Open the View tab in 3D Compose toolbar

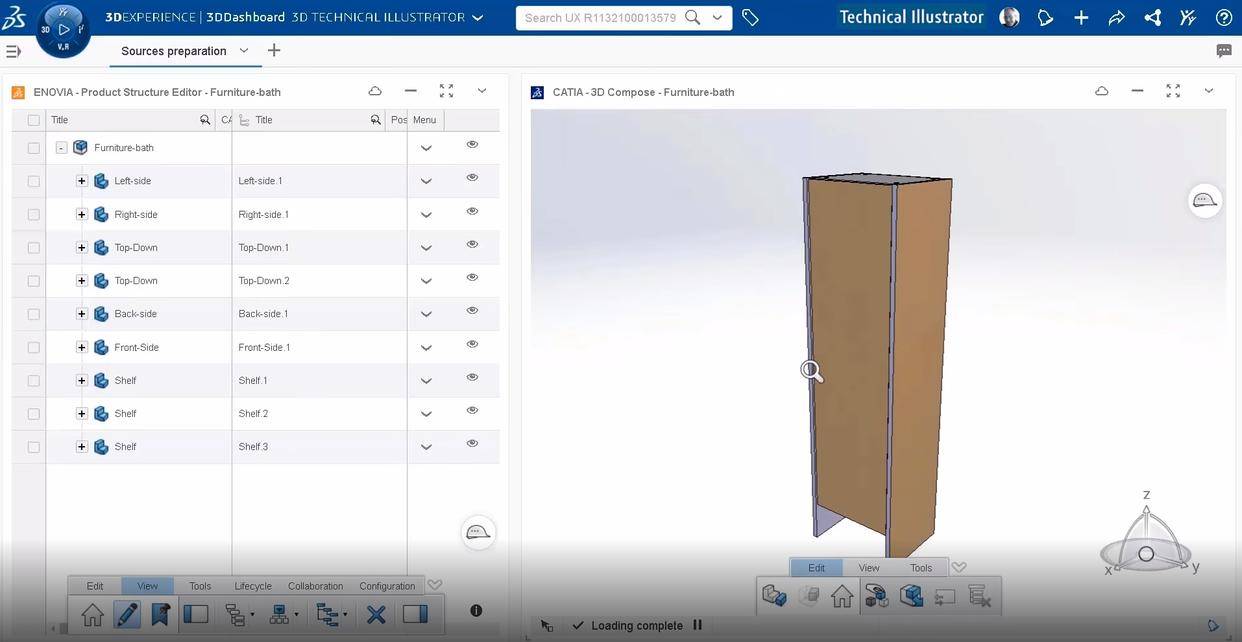(x=869, y=568)
